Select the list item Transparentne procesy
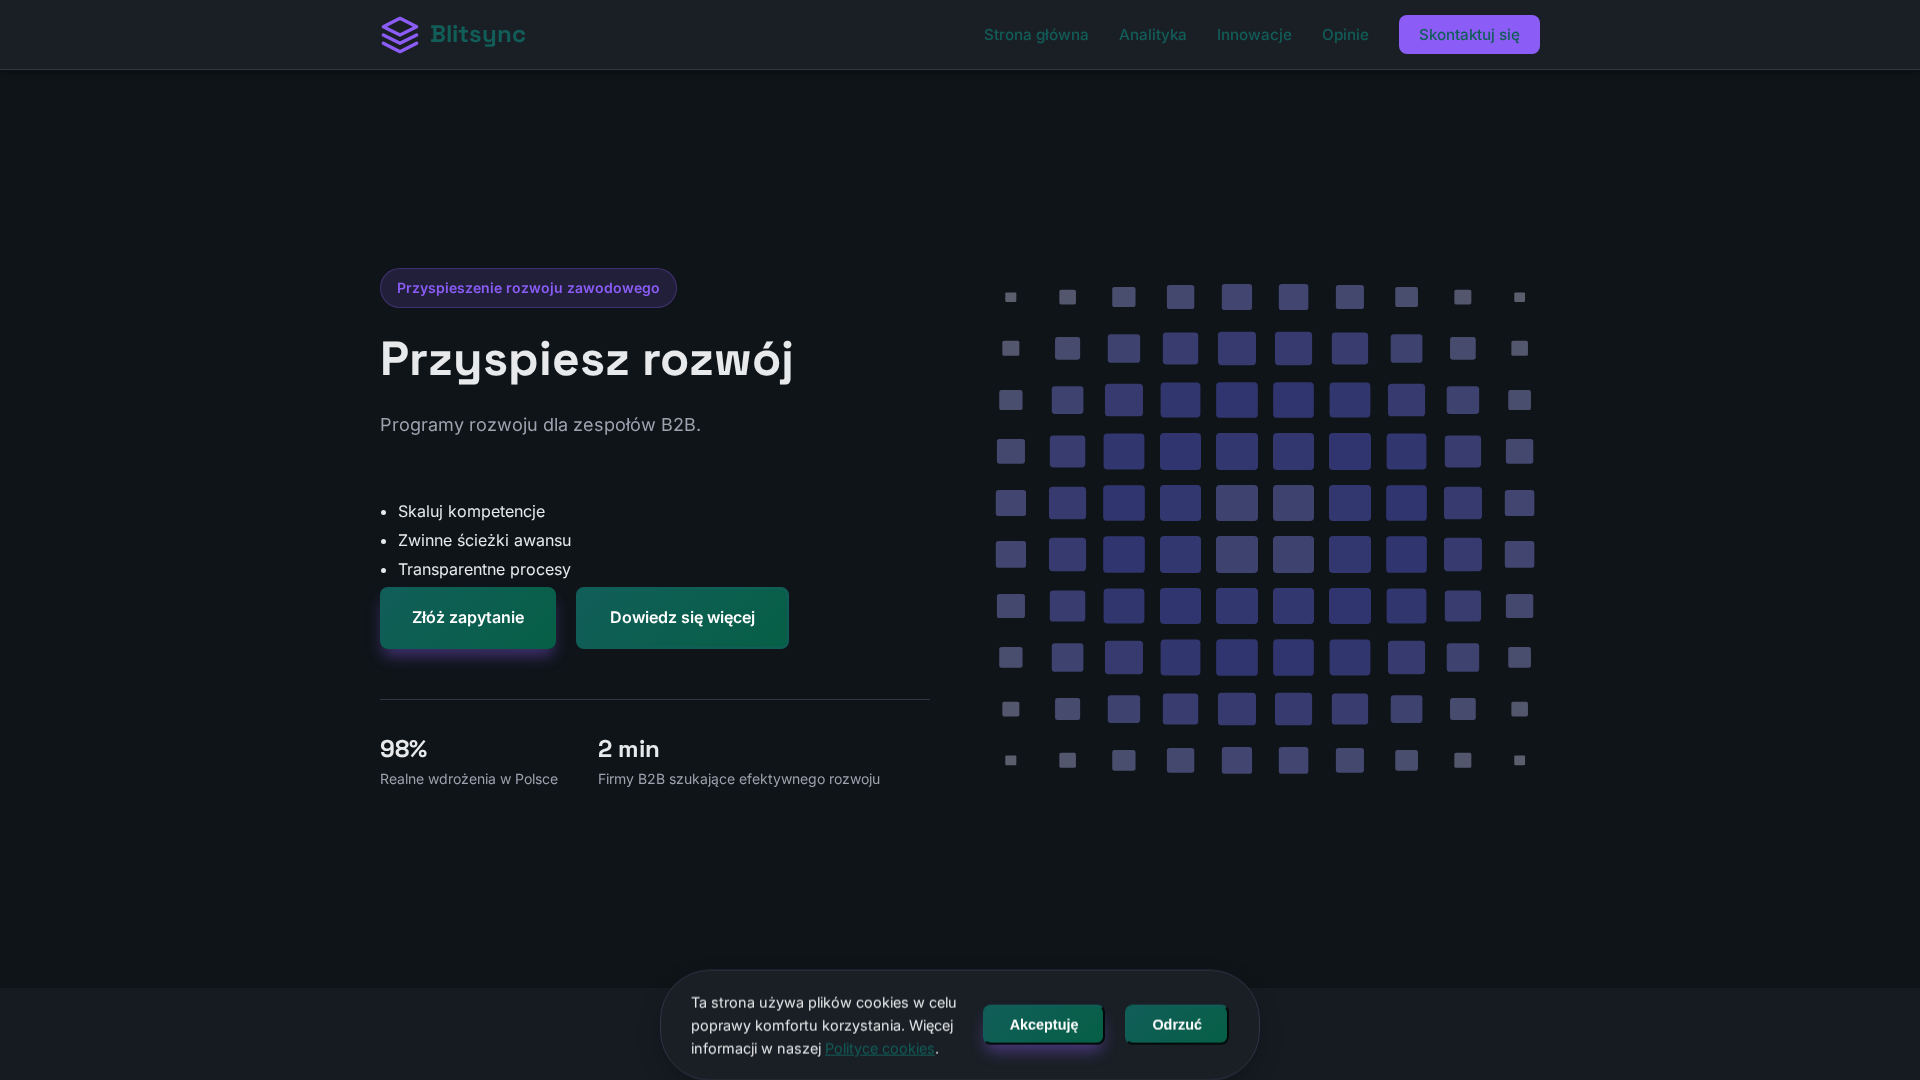 coord(484,569)
